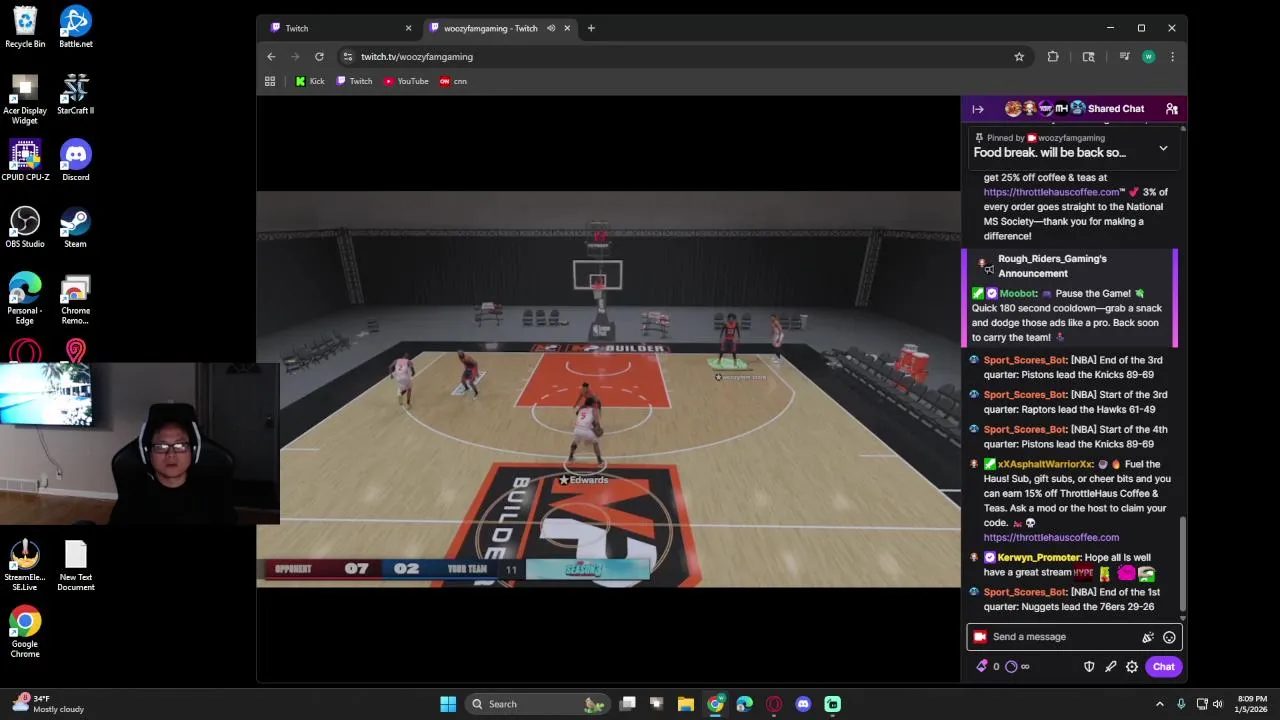The height and width of the screenshot is (720, 1280).
Task: Open the throttlehauscoffee.com link under xXAsphaltWarriorXx's message
Action: (x=1051, y=537)
